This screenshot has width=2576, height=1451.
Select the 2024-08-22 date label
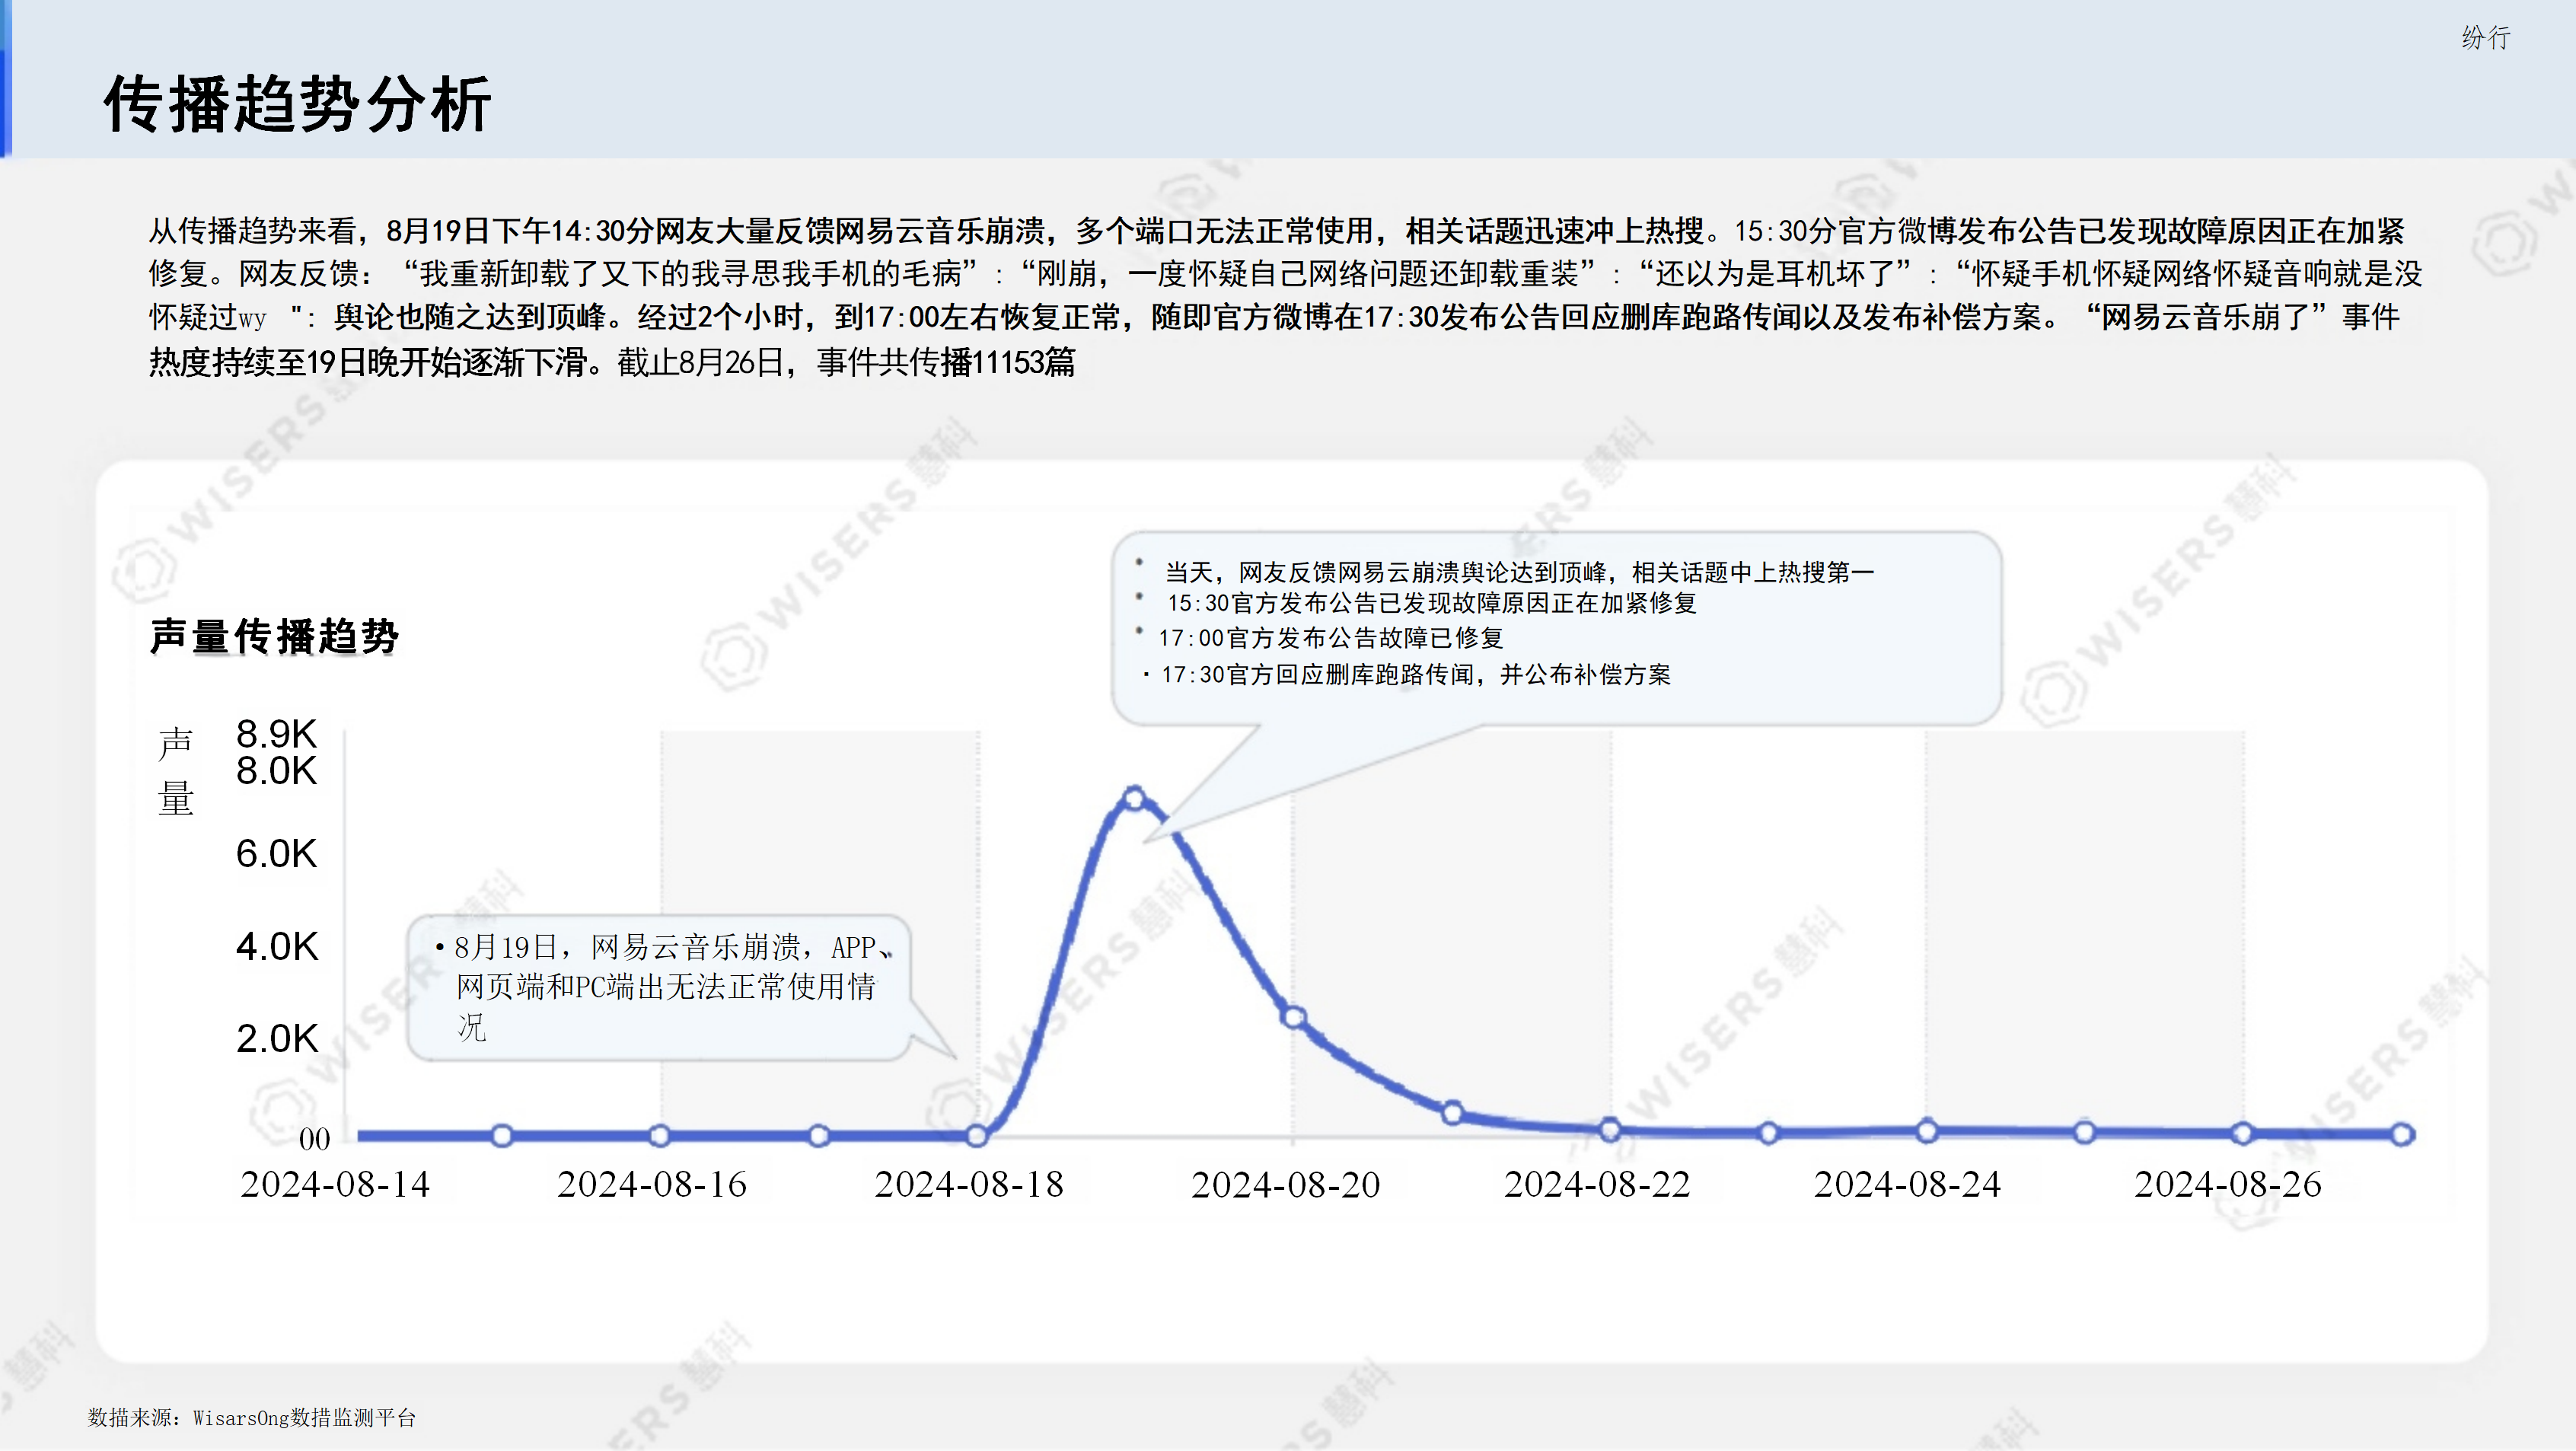tap(1597, 1184)
